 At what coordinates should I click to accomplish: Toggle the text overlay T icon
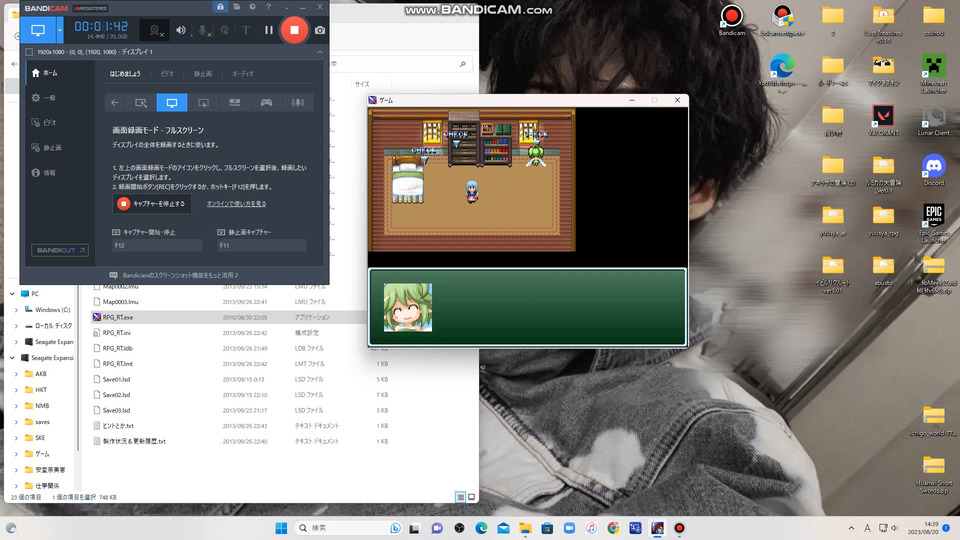click(246, 29)
